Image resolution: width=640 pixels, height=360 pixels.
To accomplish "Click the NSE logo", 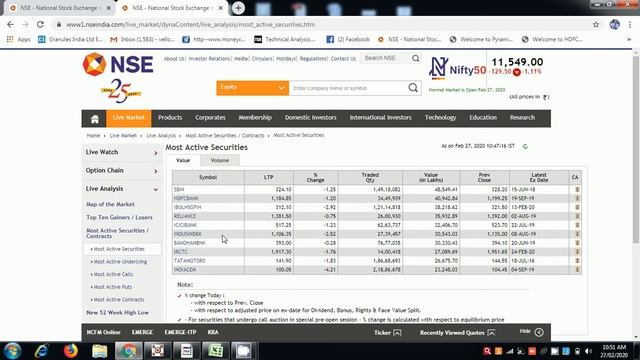I will 118,64.
